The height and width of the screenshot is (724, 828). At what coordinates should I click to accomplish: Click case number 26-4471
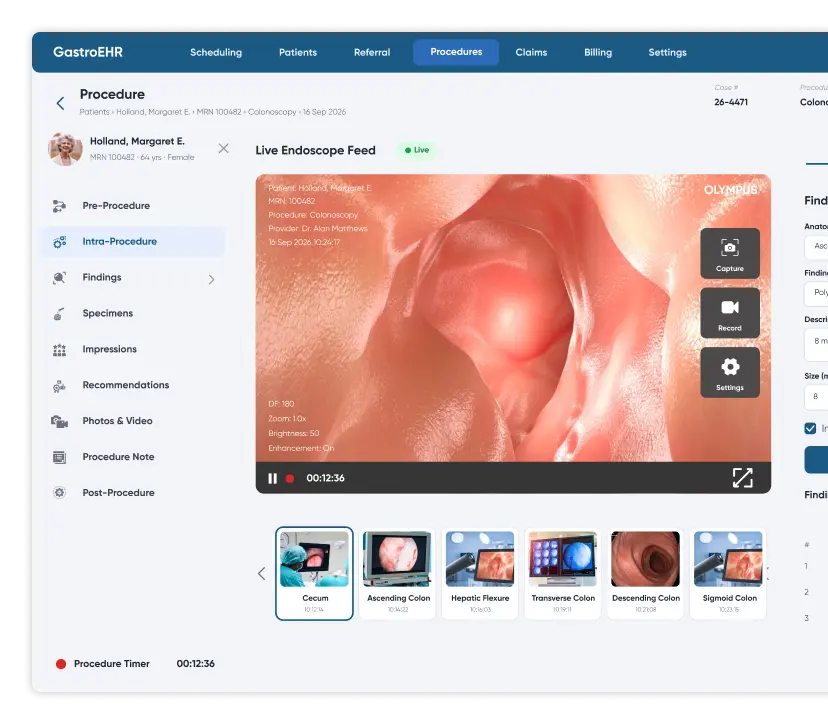731,102
